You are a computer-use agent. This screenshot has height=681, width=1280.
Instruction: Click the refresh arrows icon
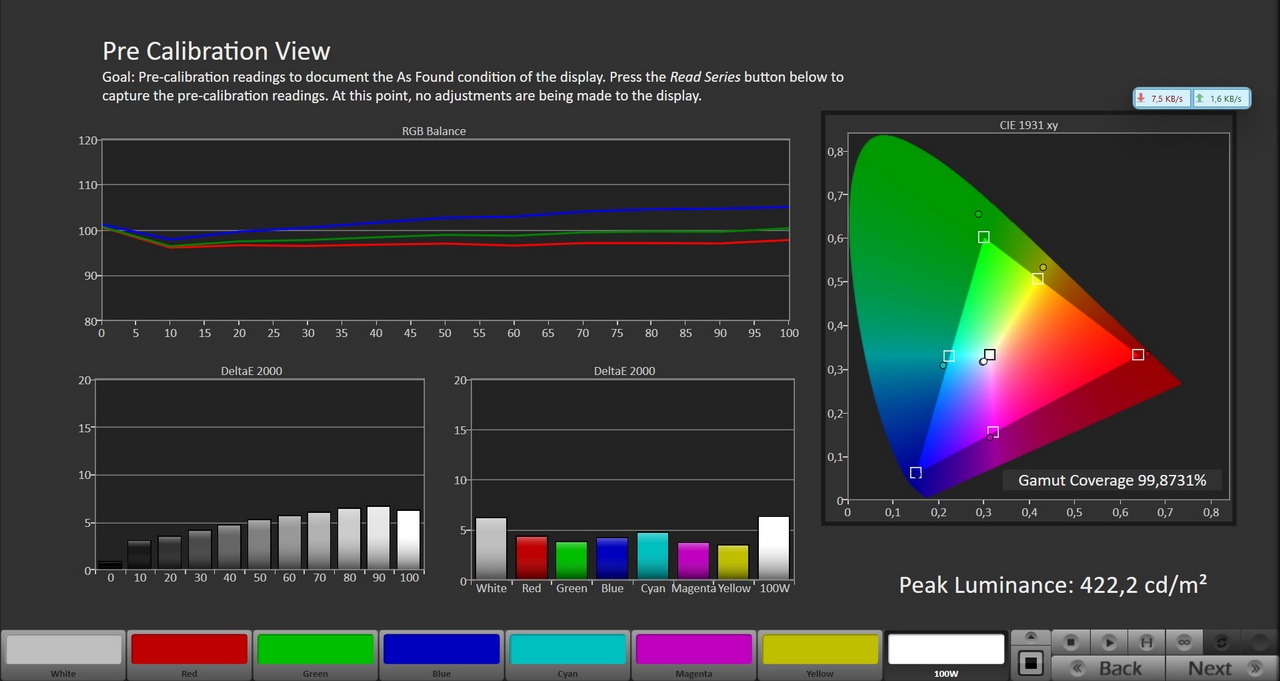click(x=1221, y=641)
